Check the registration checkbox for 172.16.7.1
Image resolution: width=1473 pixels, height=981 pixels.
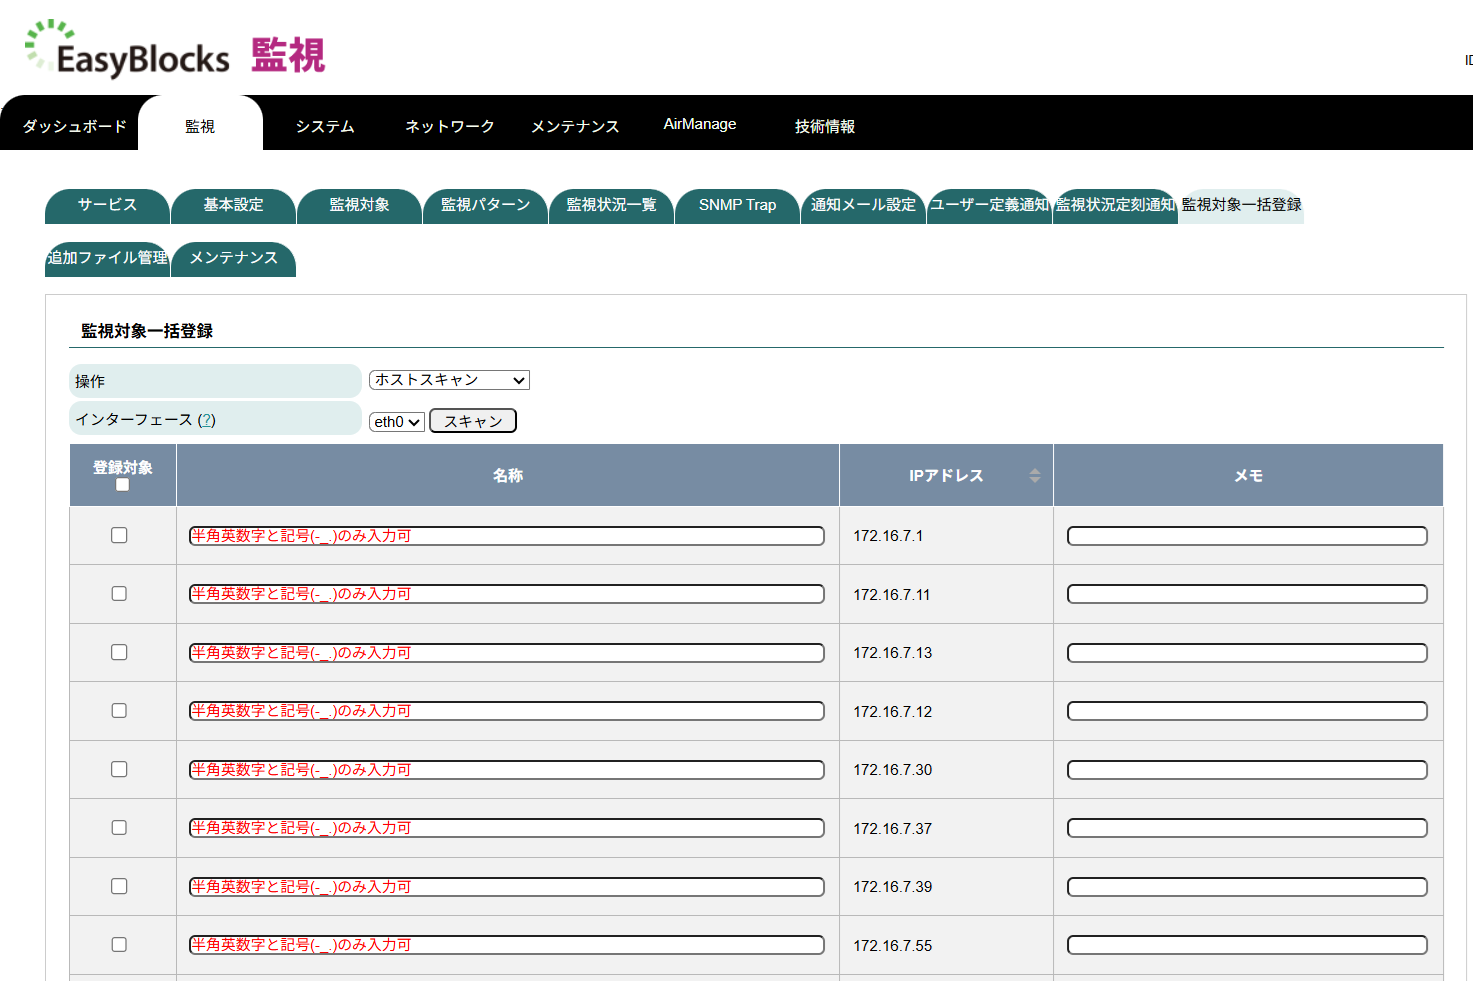[119, 535]
